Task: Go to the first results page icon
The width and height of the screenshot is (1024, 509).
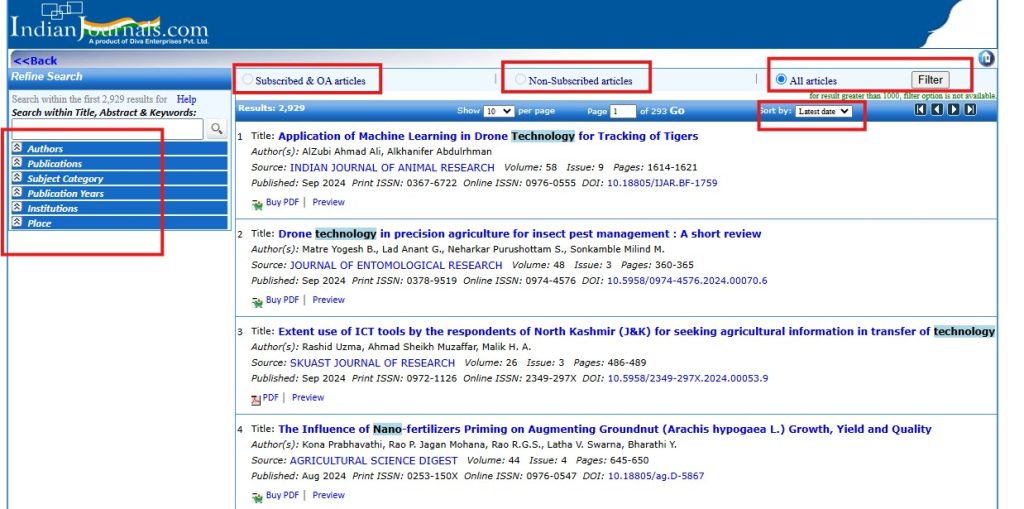Action: point(921,110)
